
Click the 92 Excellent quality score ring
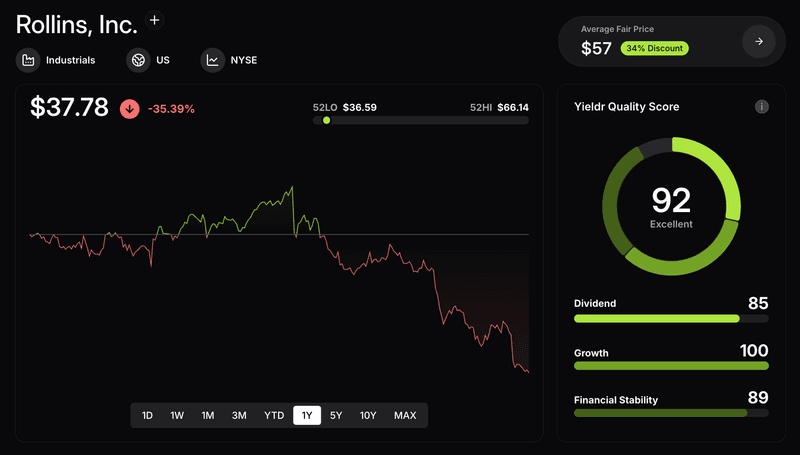point(671,206)
